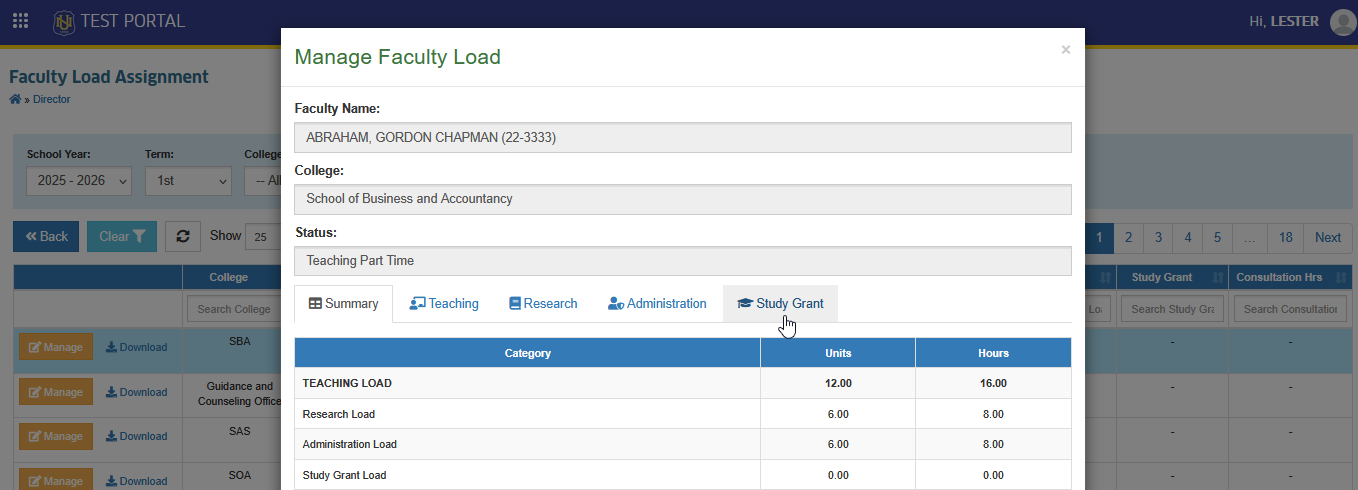
Task: Click the Back button
Action: pos(46,237)
